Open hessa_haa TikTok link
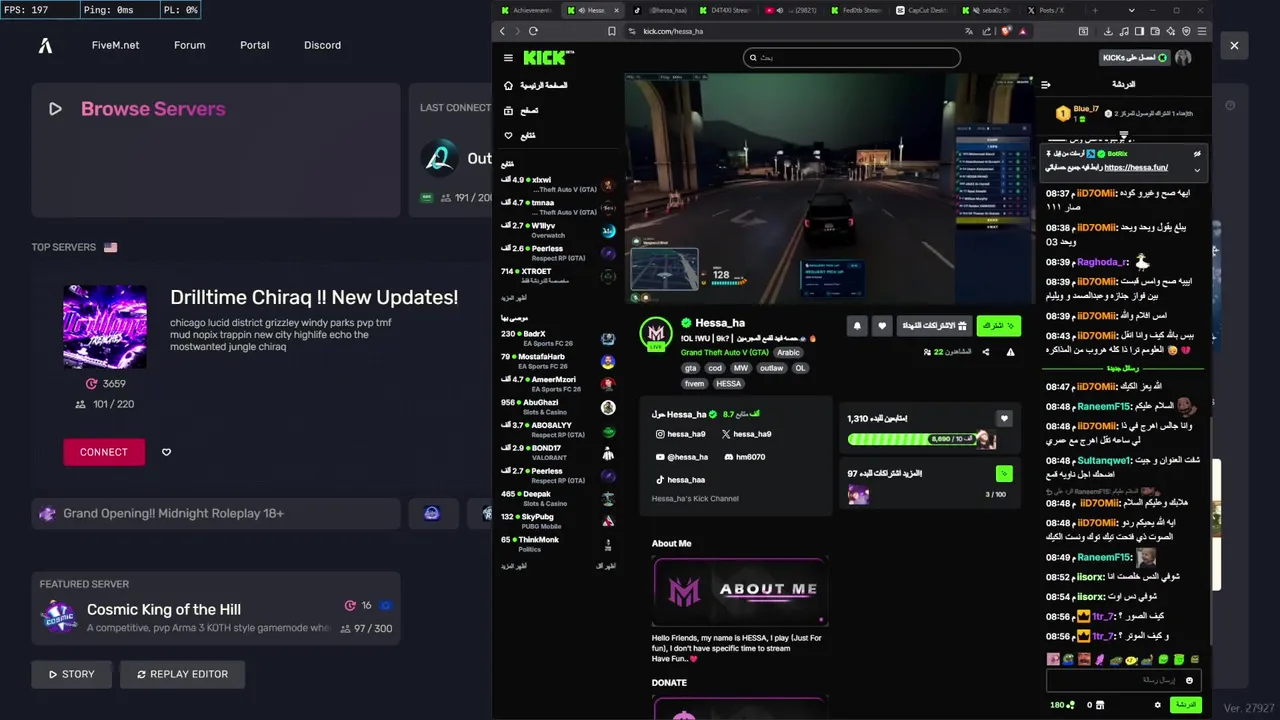Screen dimensions: 1280x720 coord(680,480)
